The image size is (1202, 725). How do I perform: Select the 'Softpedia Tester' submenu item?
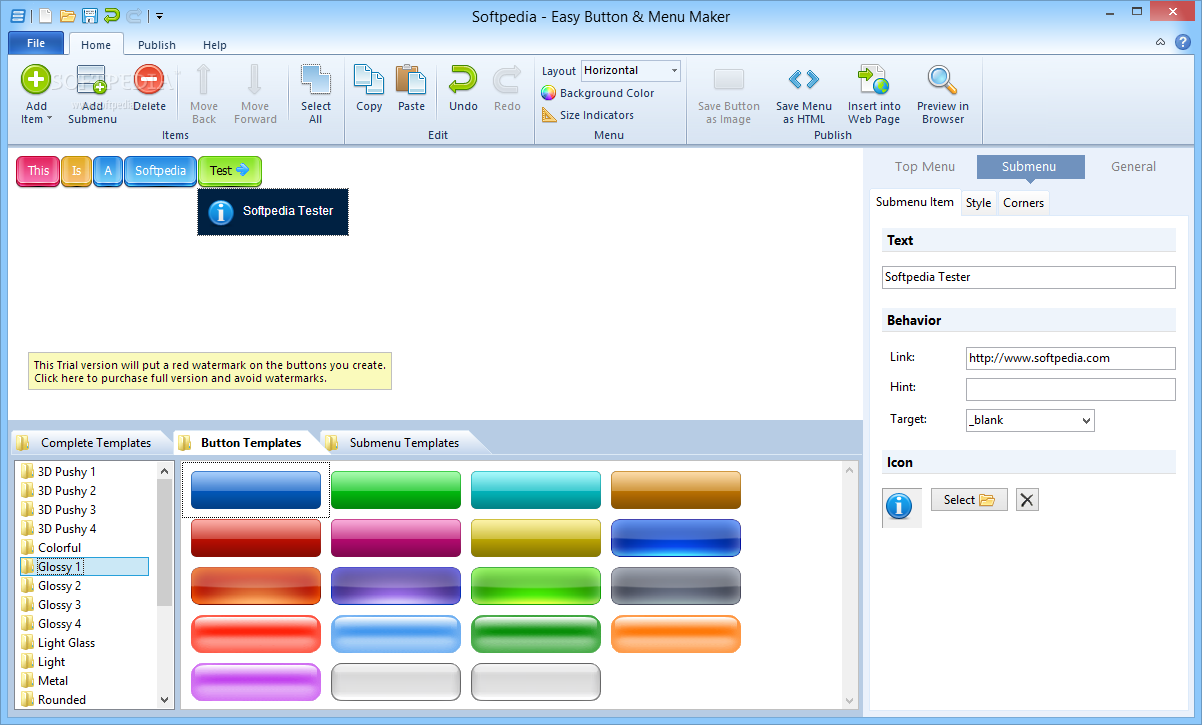click(x=273, y=212)
